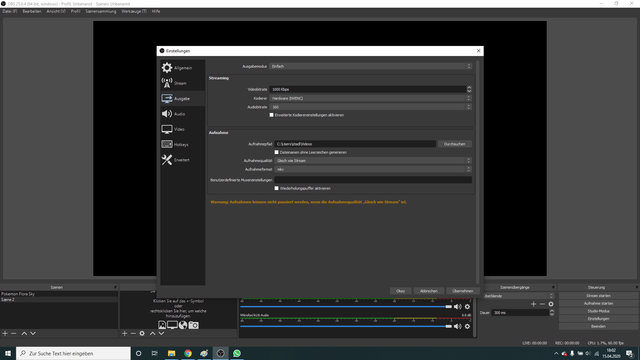Image resolution: width=640 pixels, height=360 pixels.
Task: Remove selected scene with minus icon
Action: 13,333
